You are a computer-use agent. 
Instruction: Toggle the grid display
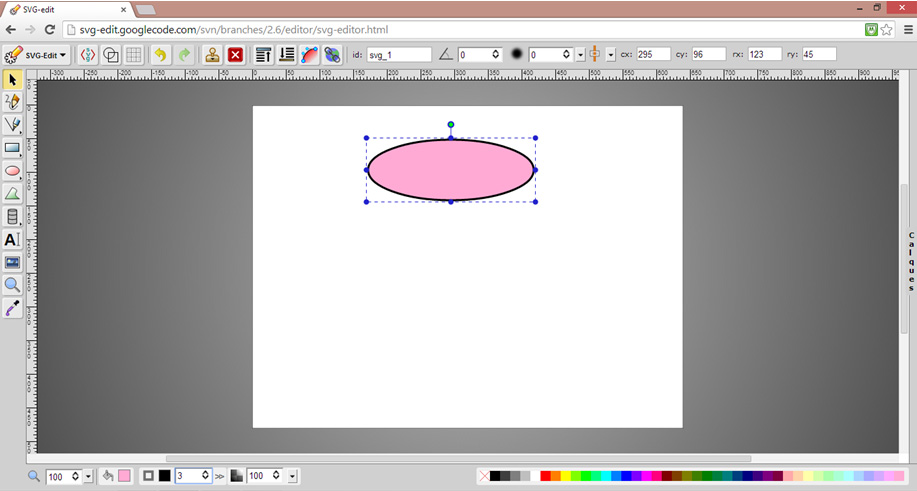coord(133,55)
